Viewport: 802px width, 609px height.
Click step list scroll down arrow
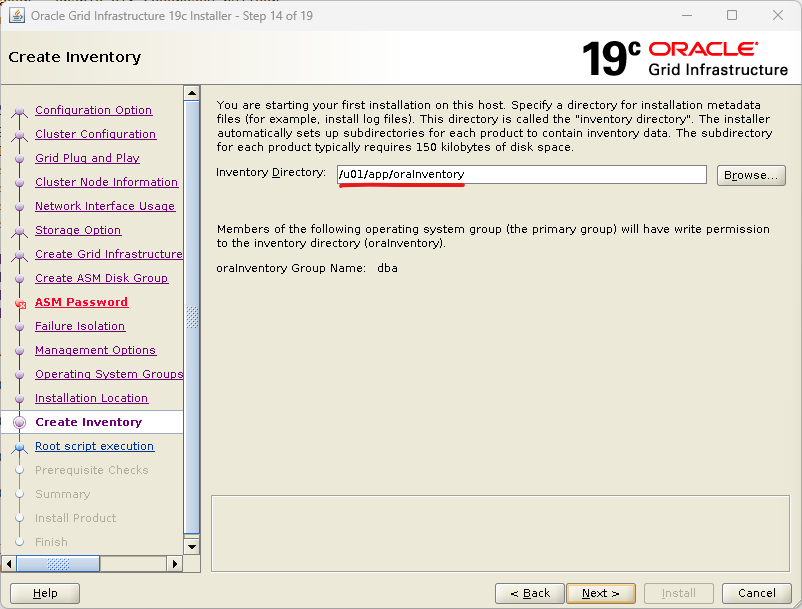(x=192, y=547)
